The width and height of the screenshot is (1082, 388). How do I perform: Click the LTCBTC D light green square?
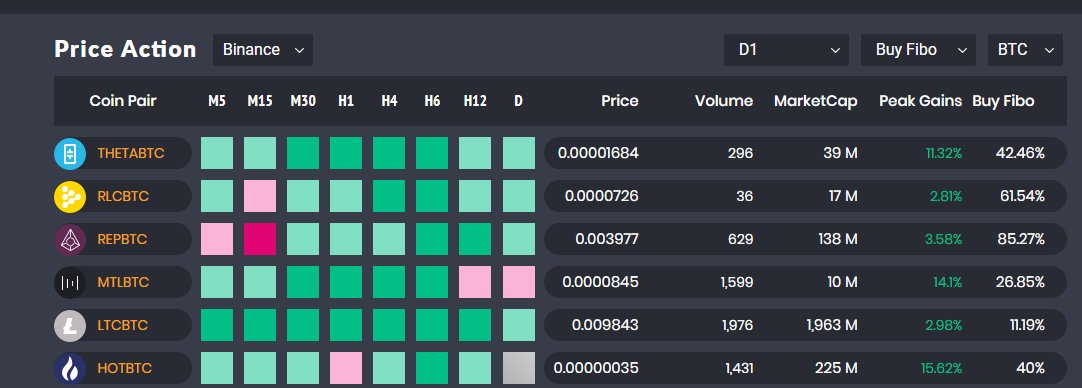pos(518,325)
